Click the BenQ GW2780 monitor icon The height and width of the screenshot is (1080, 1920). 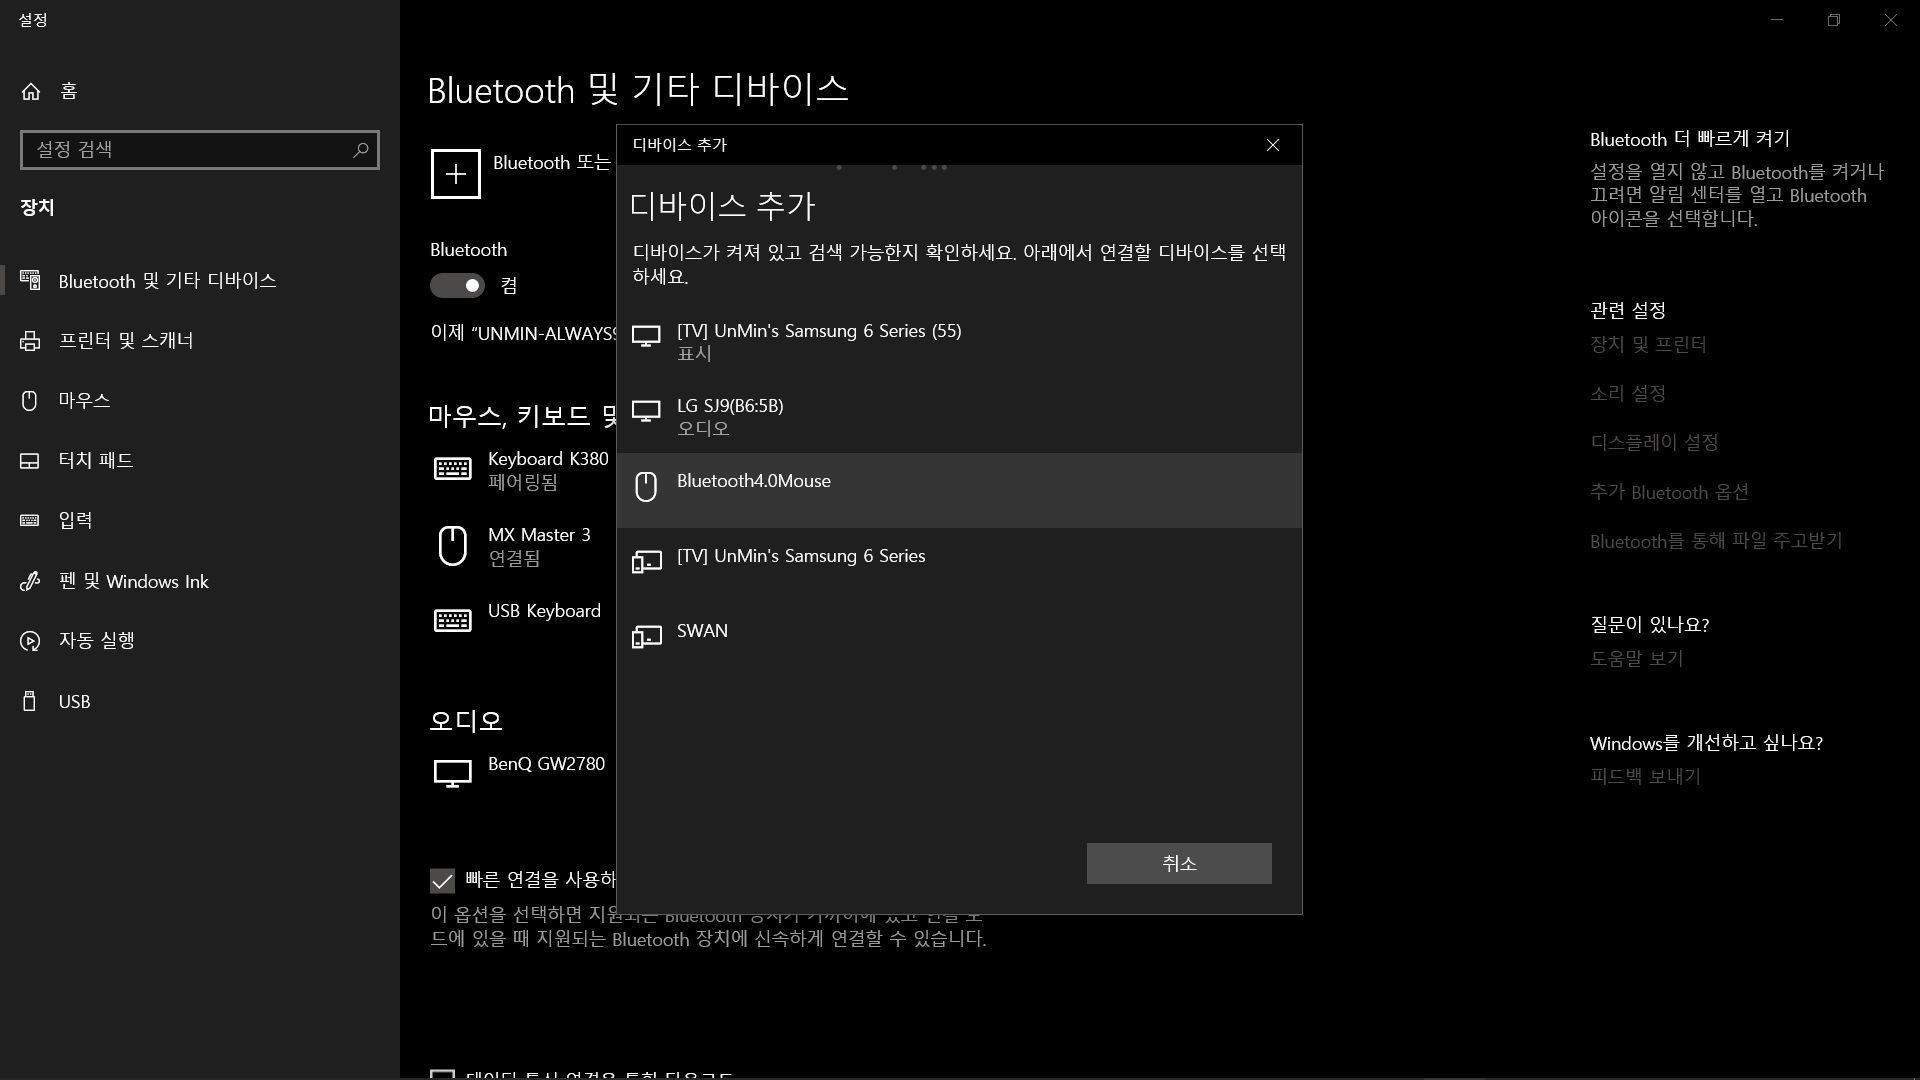pos(453,773)
